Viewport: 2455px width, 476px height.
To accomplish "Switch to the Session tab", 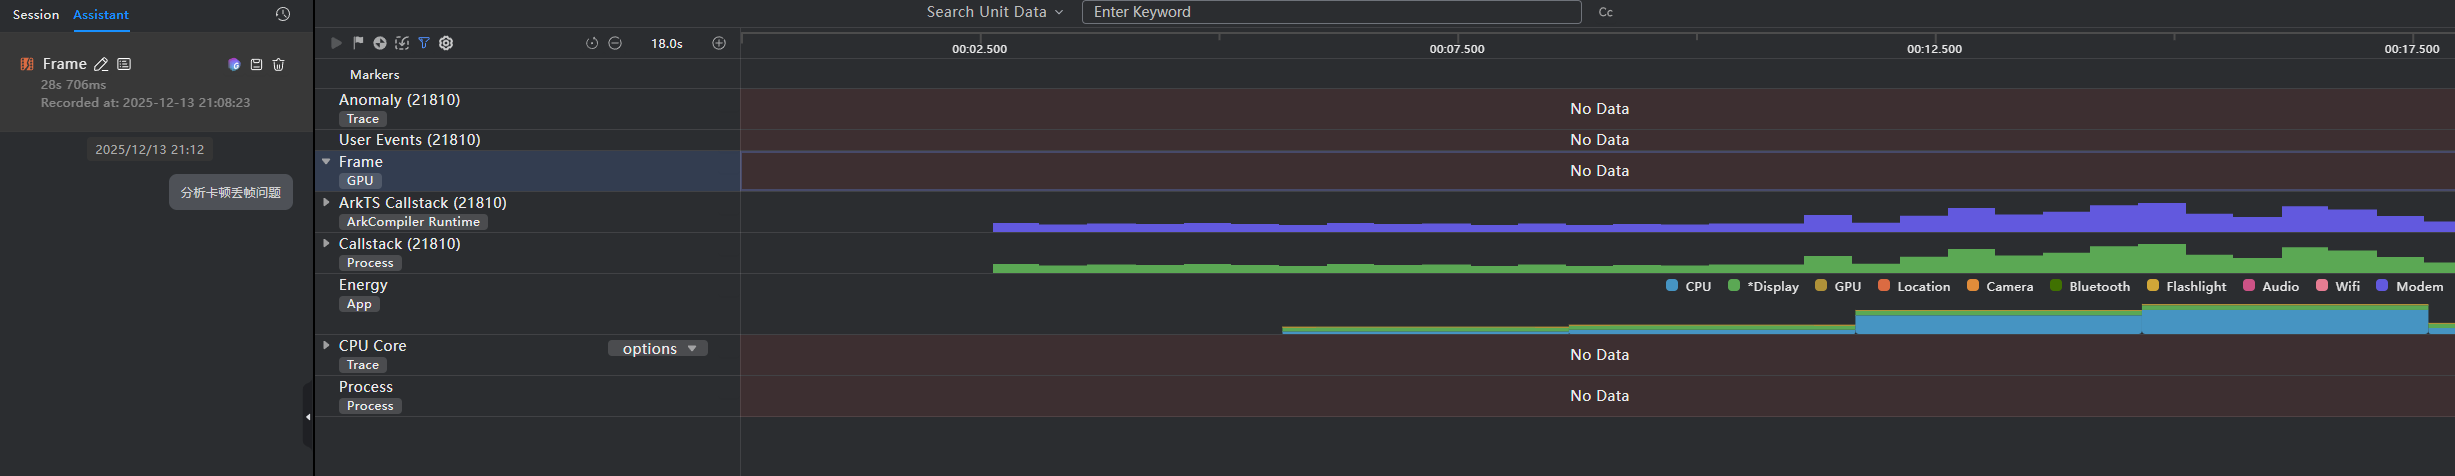I will pos(36,15).
